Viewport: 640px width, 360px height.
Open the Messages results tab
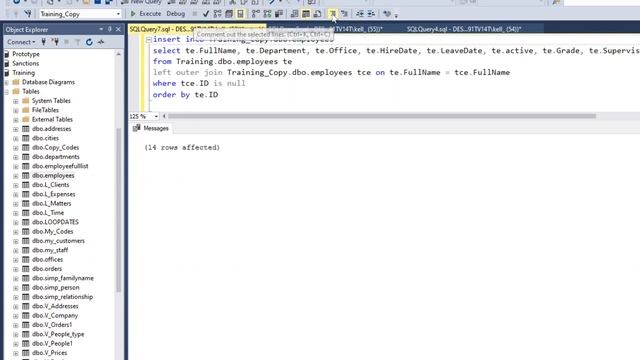pyautogui.click(x=151, y=128)
